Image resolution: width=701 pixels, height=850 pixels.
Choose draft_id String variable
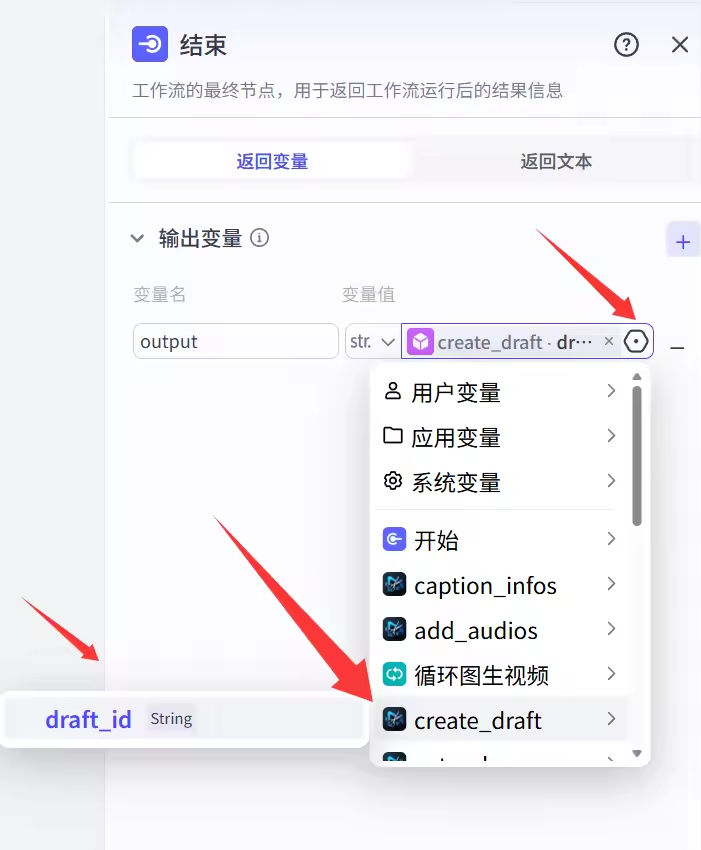(88, 720)
